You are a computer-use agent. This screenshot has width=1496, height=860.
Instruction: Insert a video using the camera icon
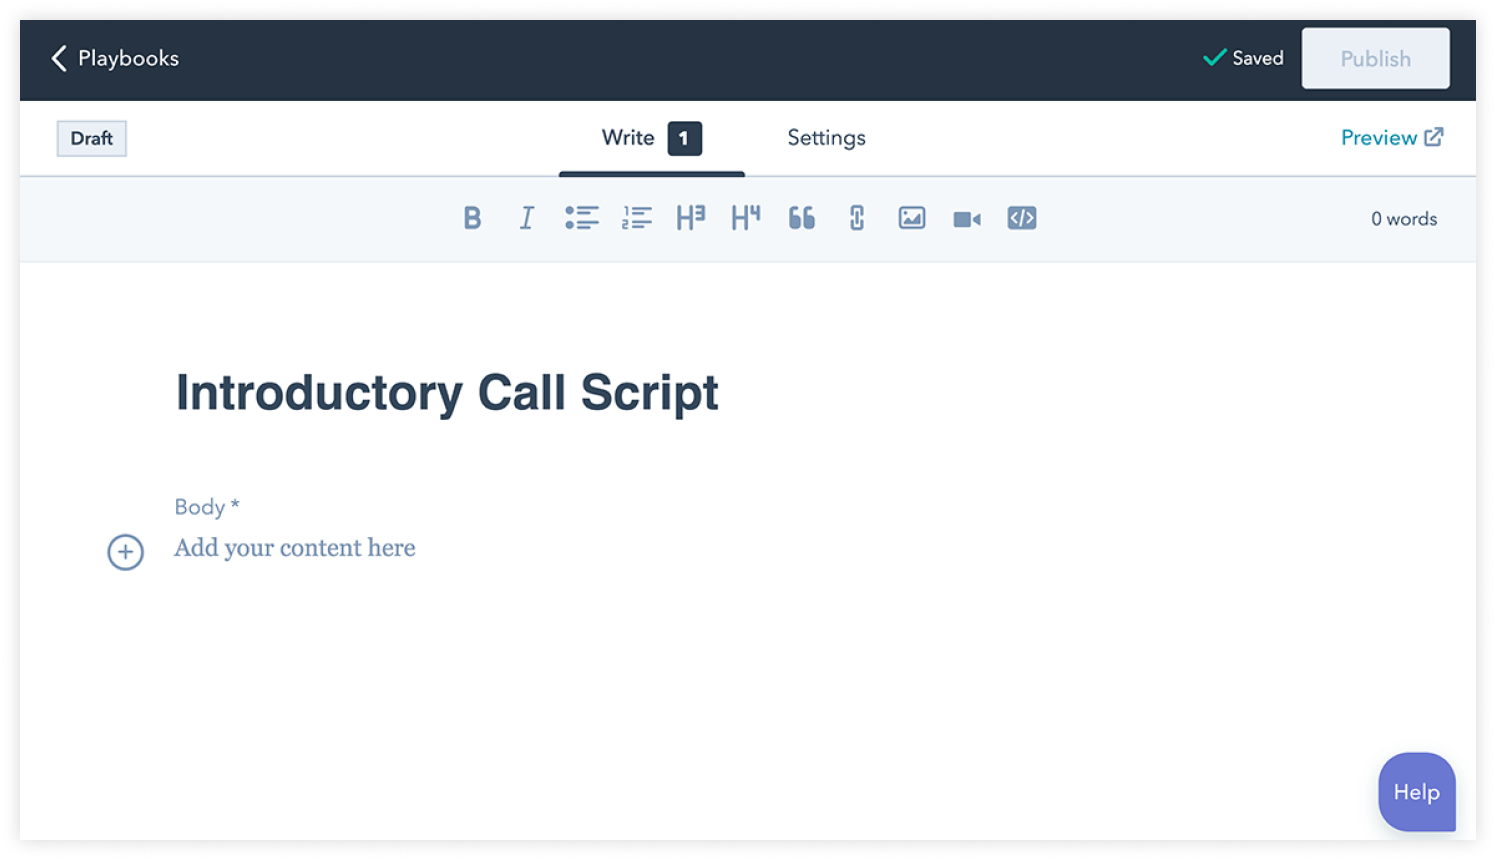(966, 219)
